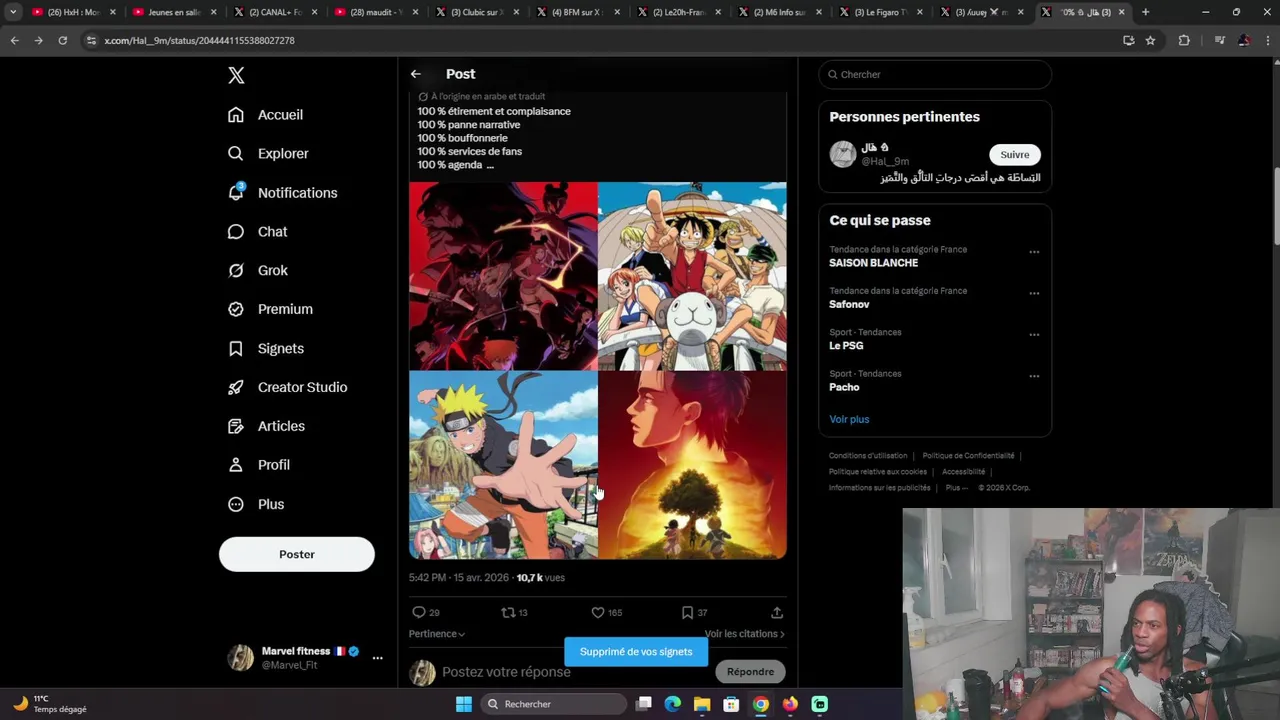Open more options for Le PSG trend

tap(1034, 335)
